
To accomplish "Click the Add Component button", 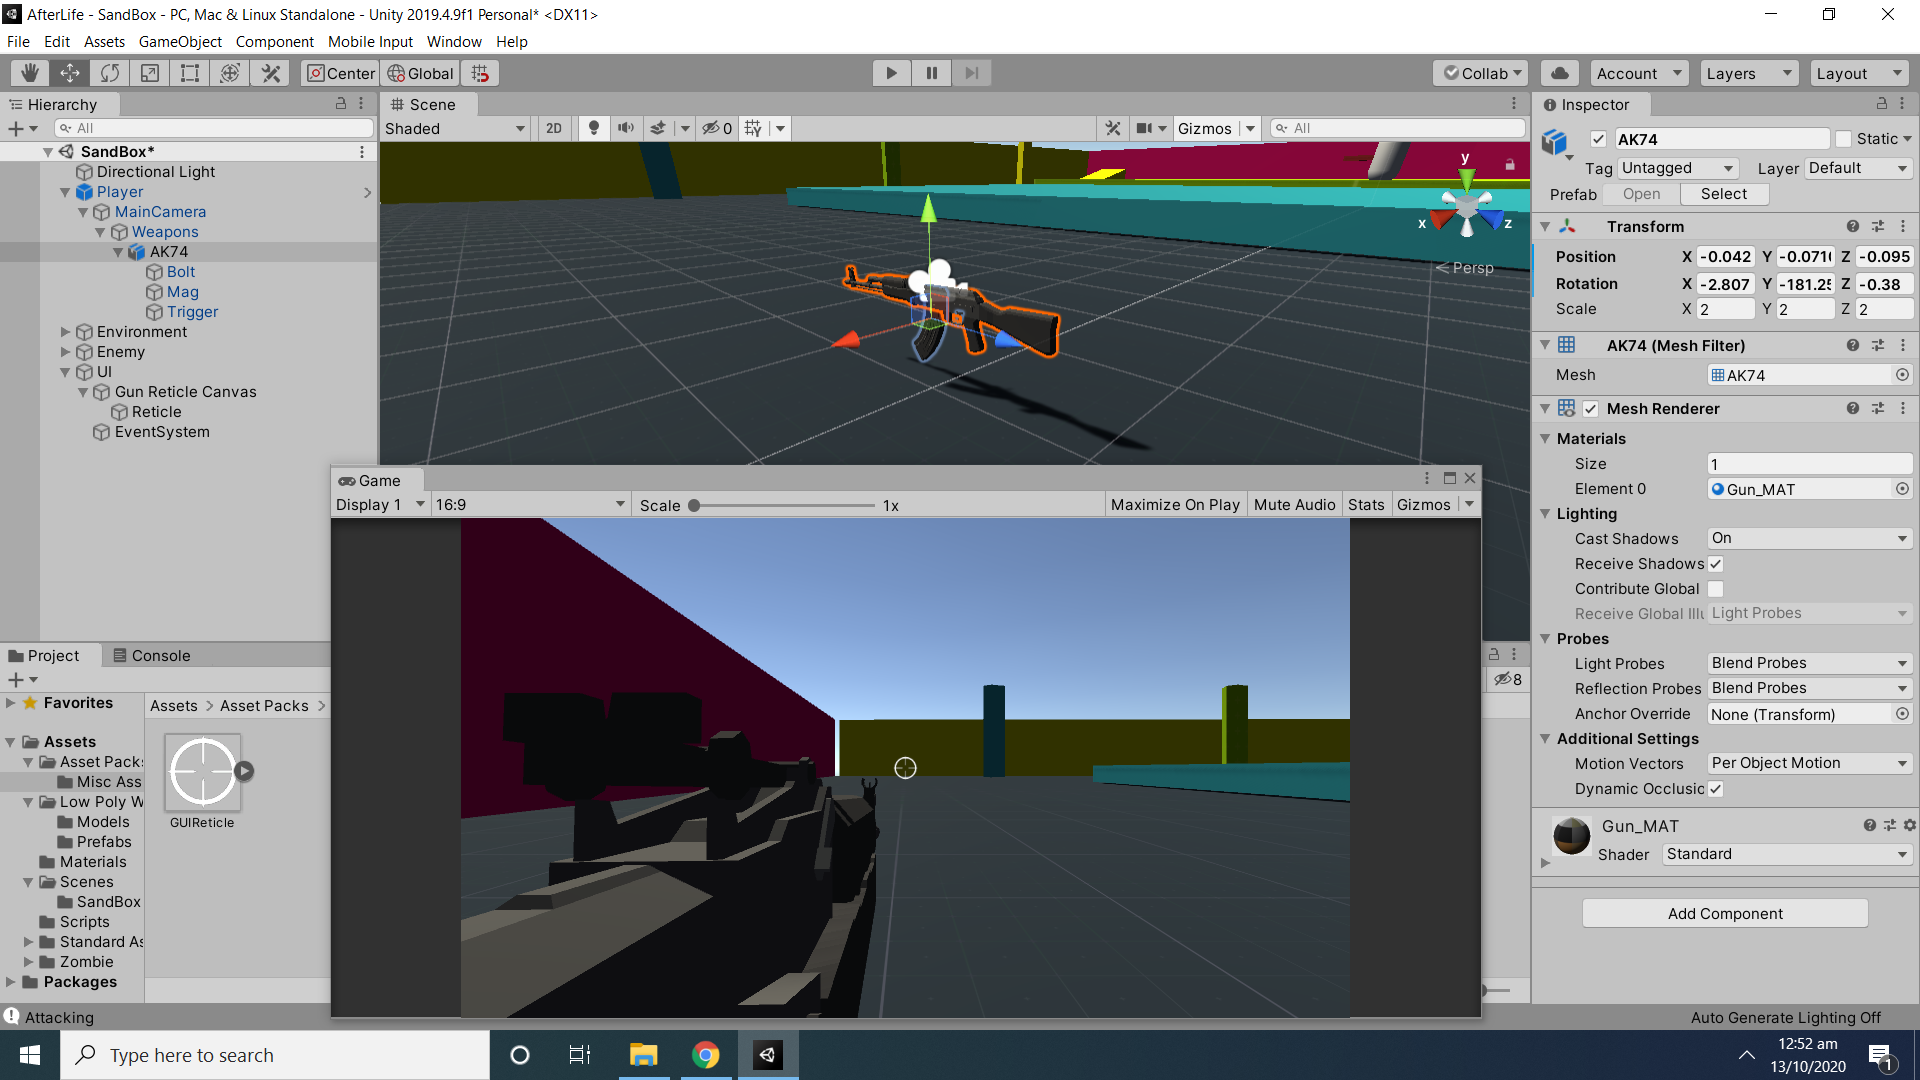I will pyautogui.click(x=1724, y=913).
